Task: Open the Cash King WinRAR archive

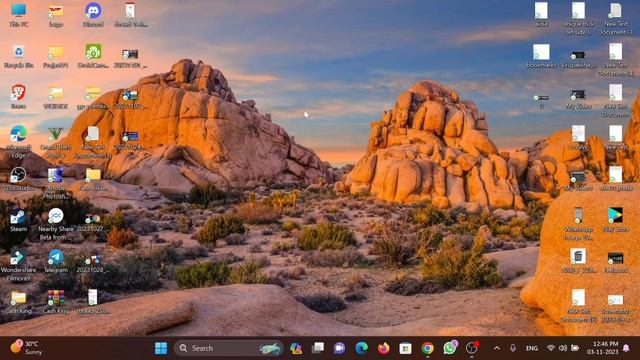Action: coord(56,302)
